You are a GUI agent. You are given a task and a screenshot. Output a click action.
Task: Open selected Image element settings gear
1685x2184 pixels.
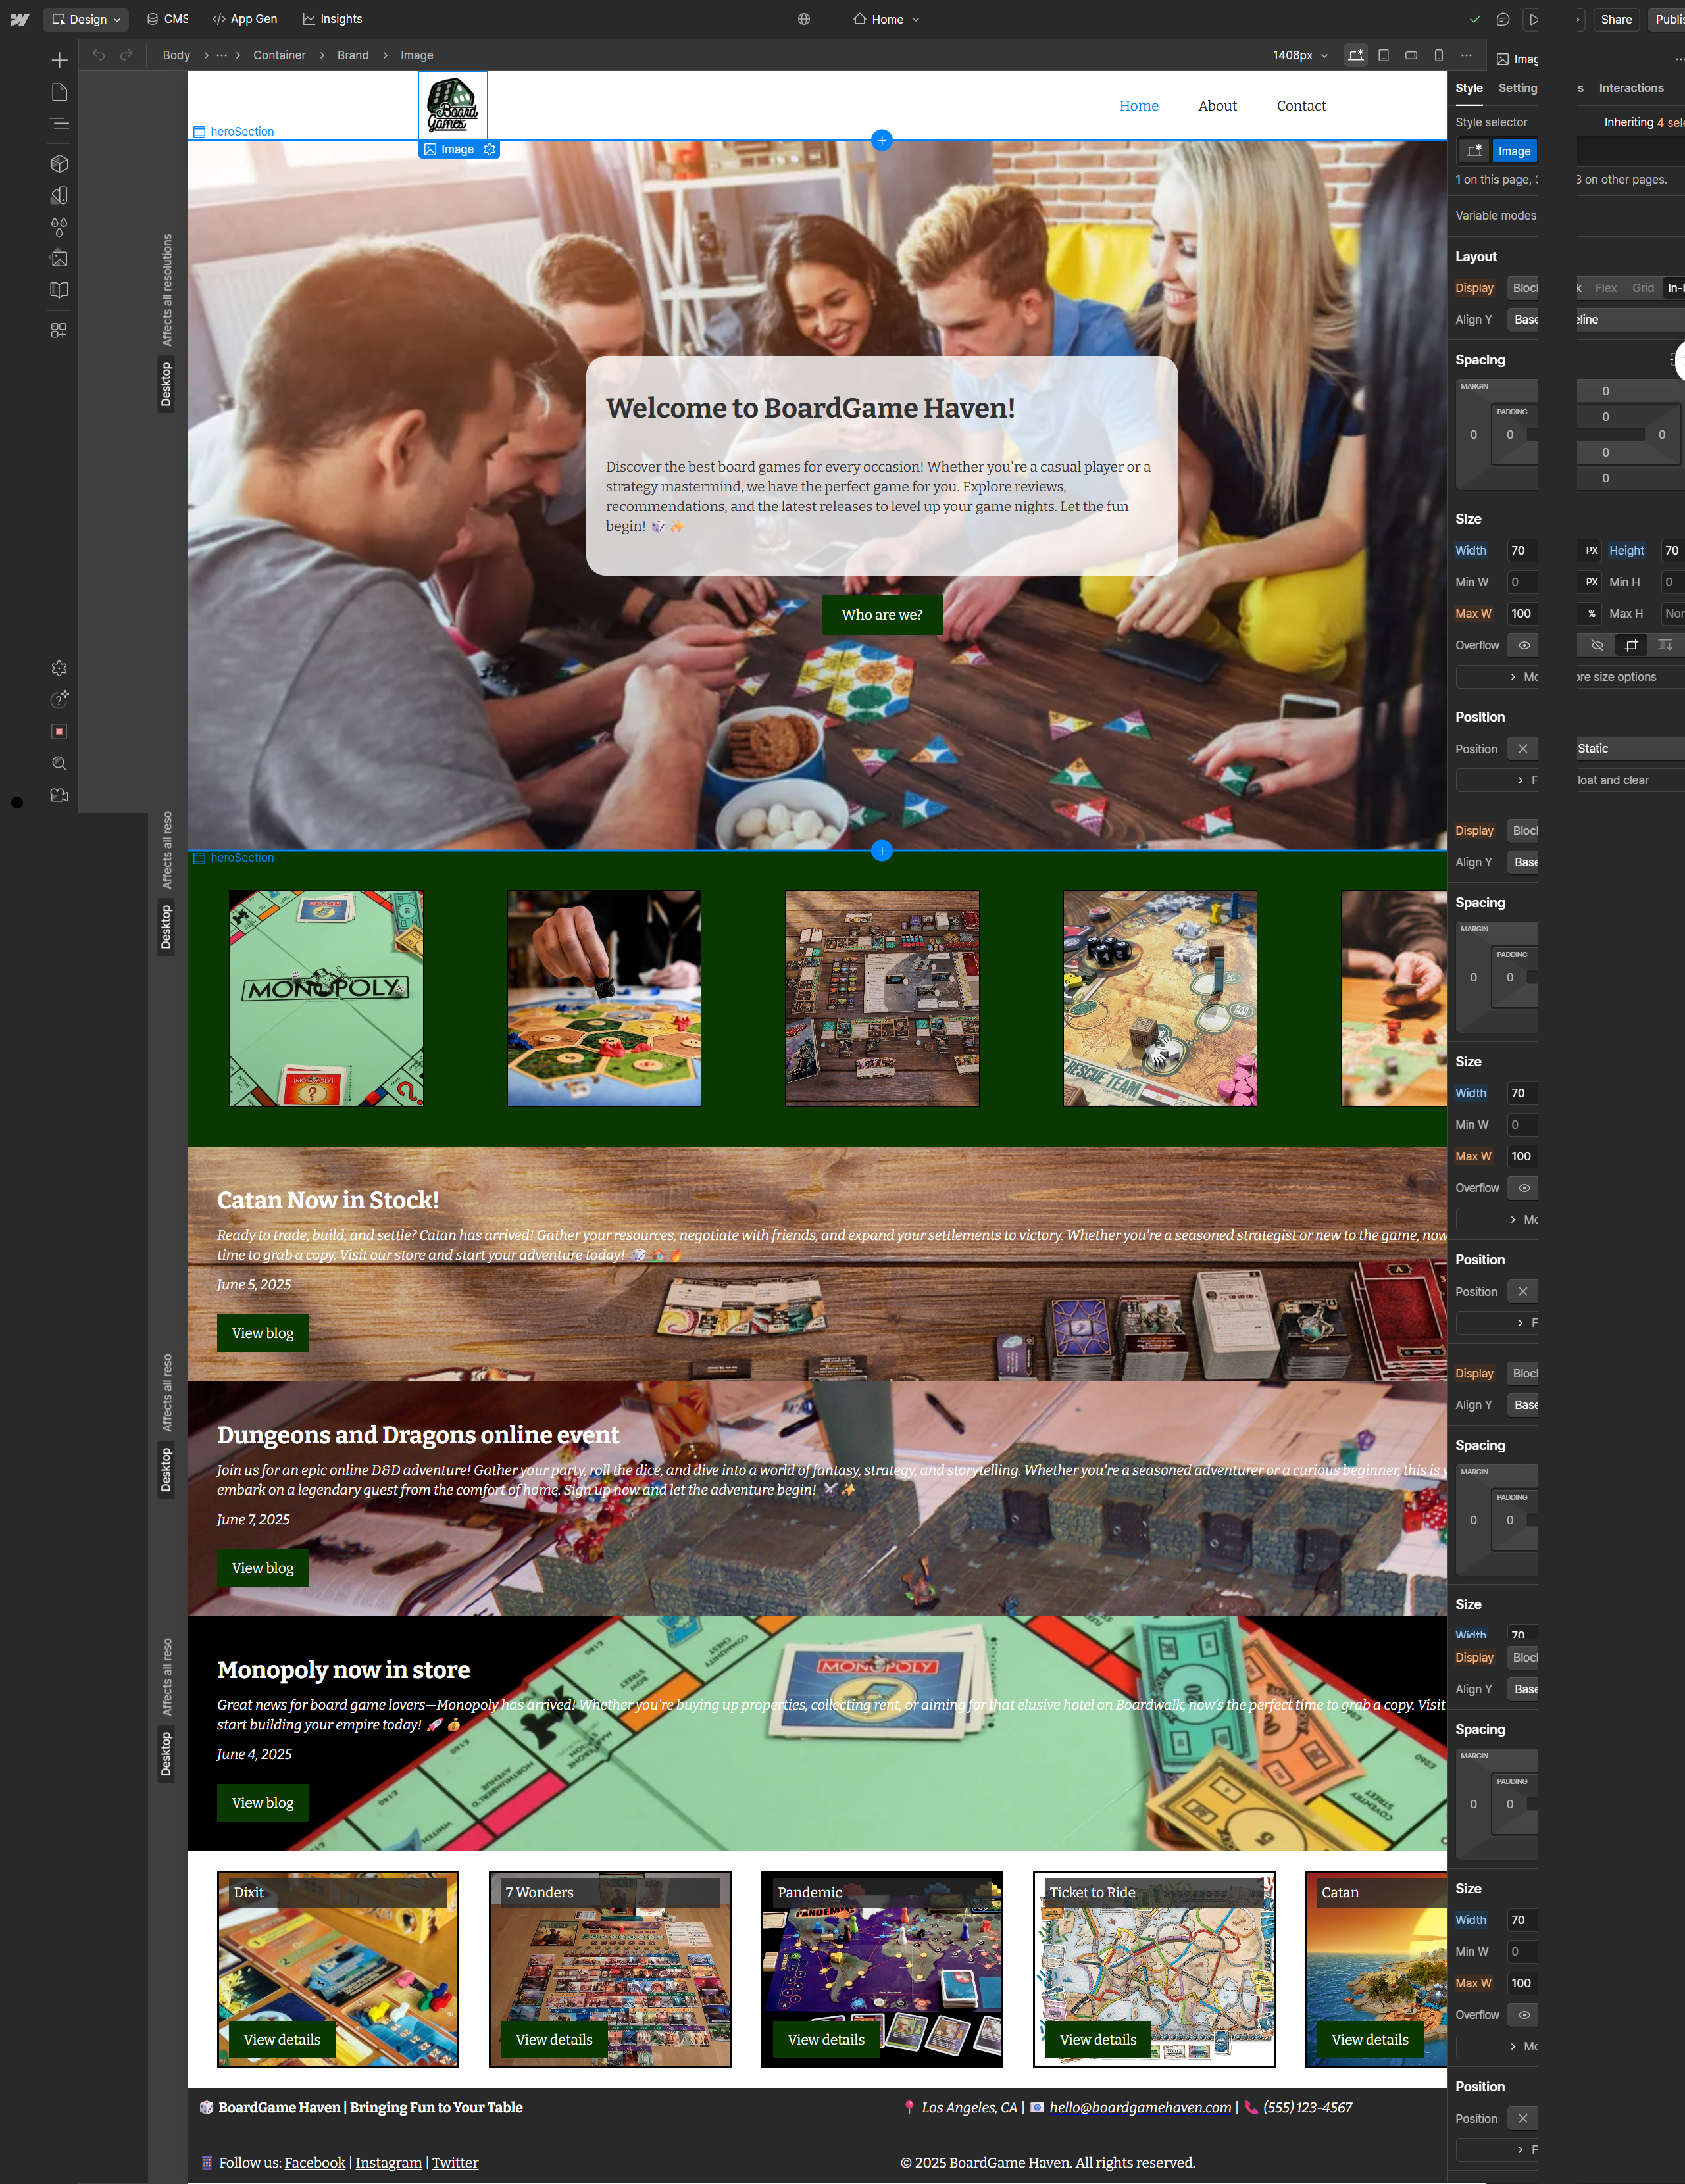(x=489, y=150)
